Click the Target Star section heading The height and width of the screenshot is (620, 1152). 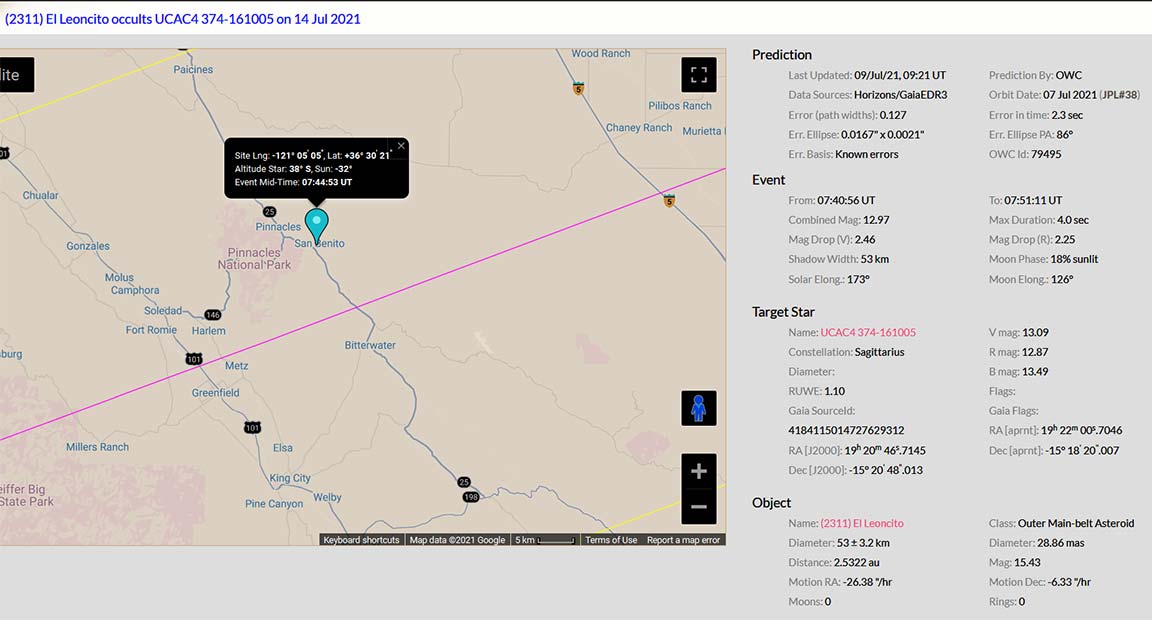[x=783, y=311]
